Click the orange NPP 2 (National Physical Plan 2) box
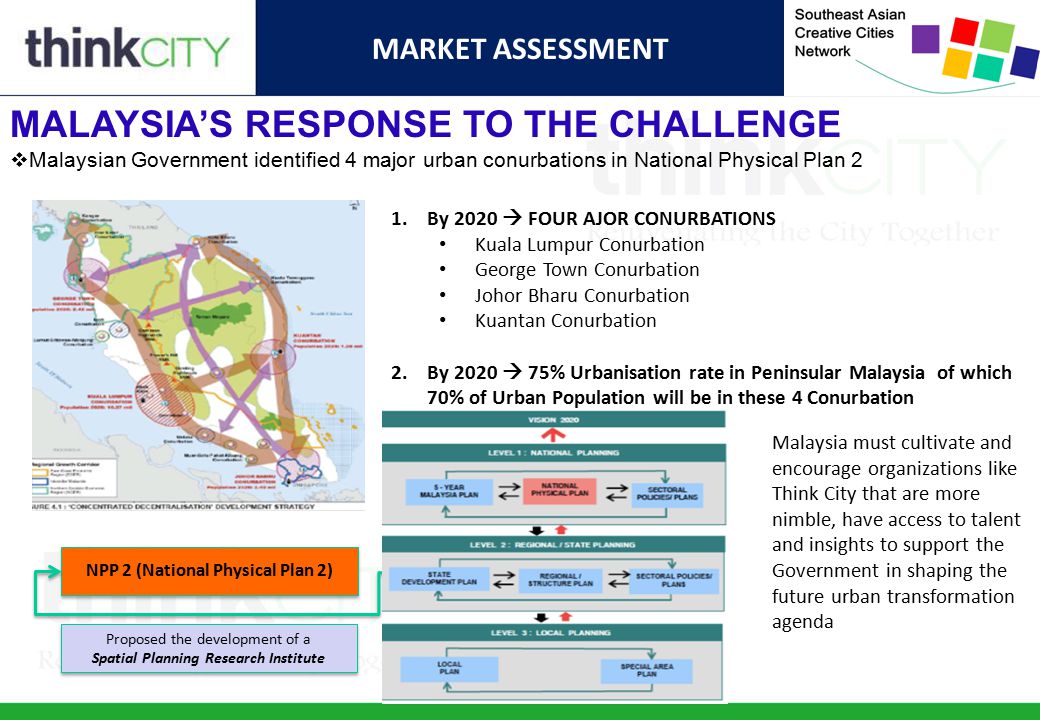The image size is (1040, 720). pyautogui.click(x=210, y=571)
